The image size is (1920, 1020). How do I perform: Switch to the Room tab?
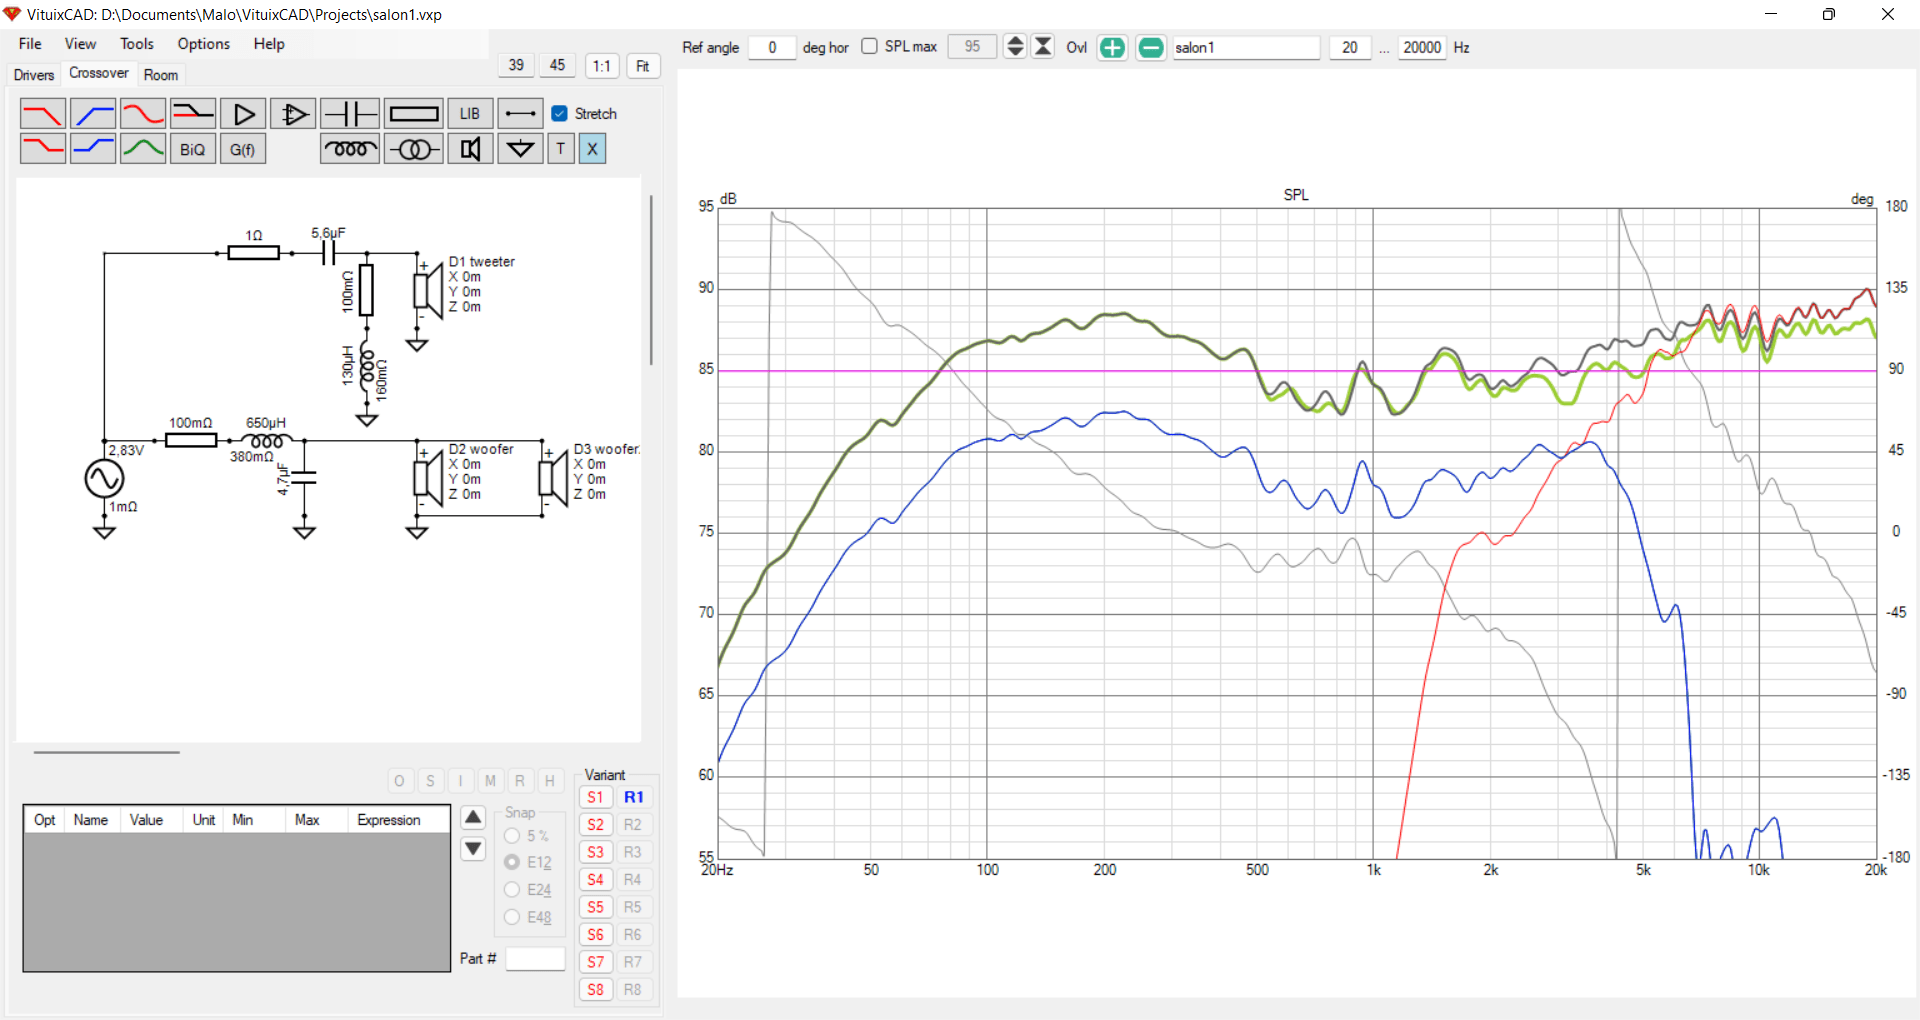pyautogui.click(x=161, y=75)
